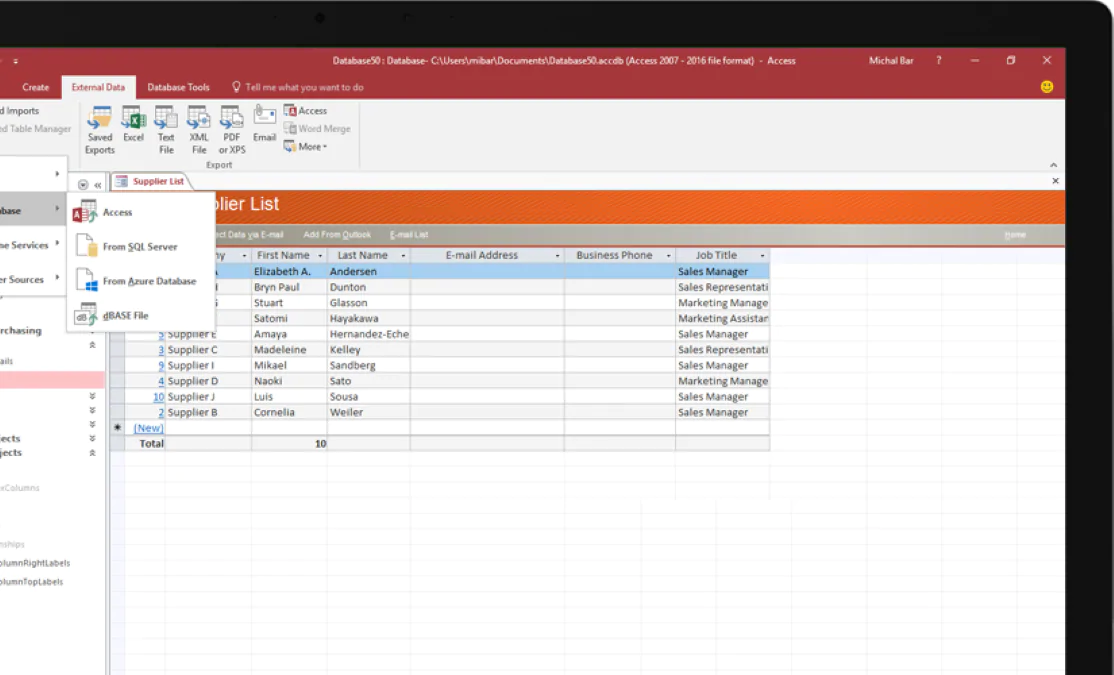The image size is (1114, 675).
Task: Expand the Job Title column filter arrow
Action: 762,256
